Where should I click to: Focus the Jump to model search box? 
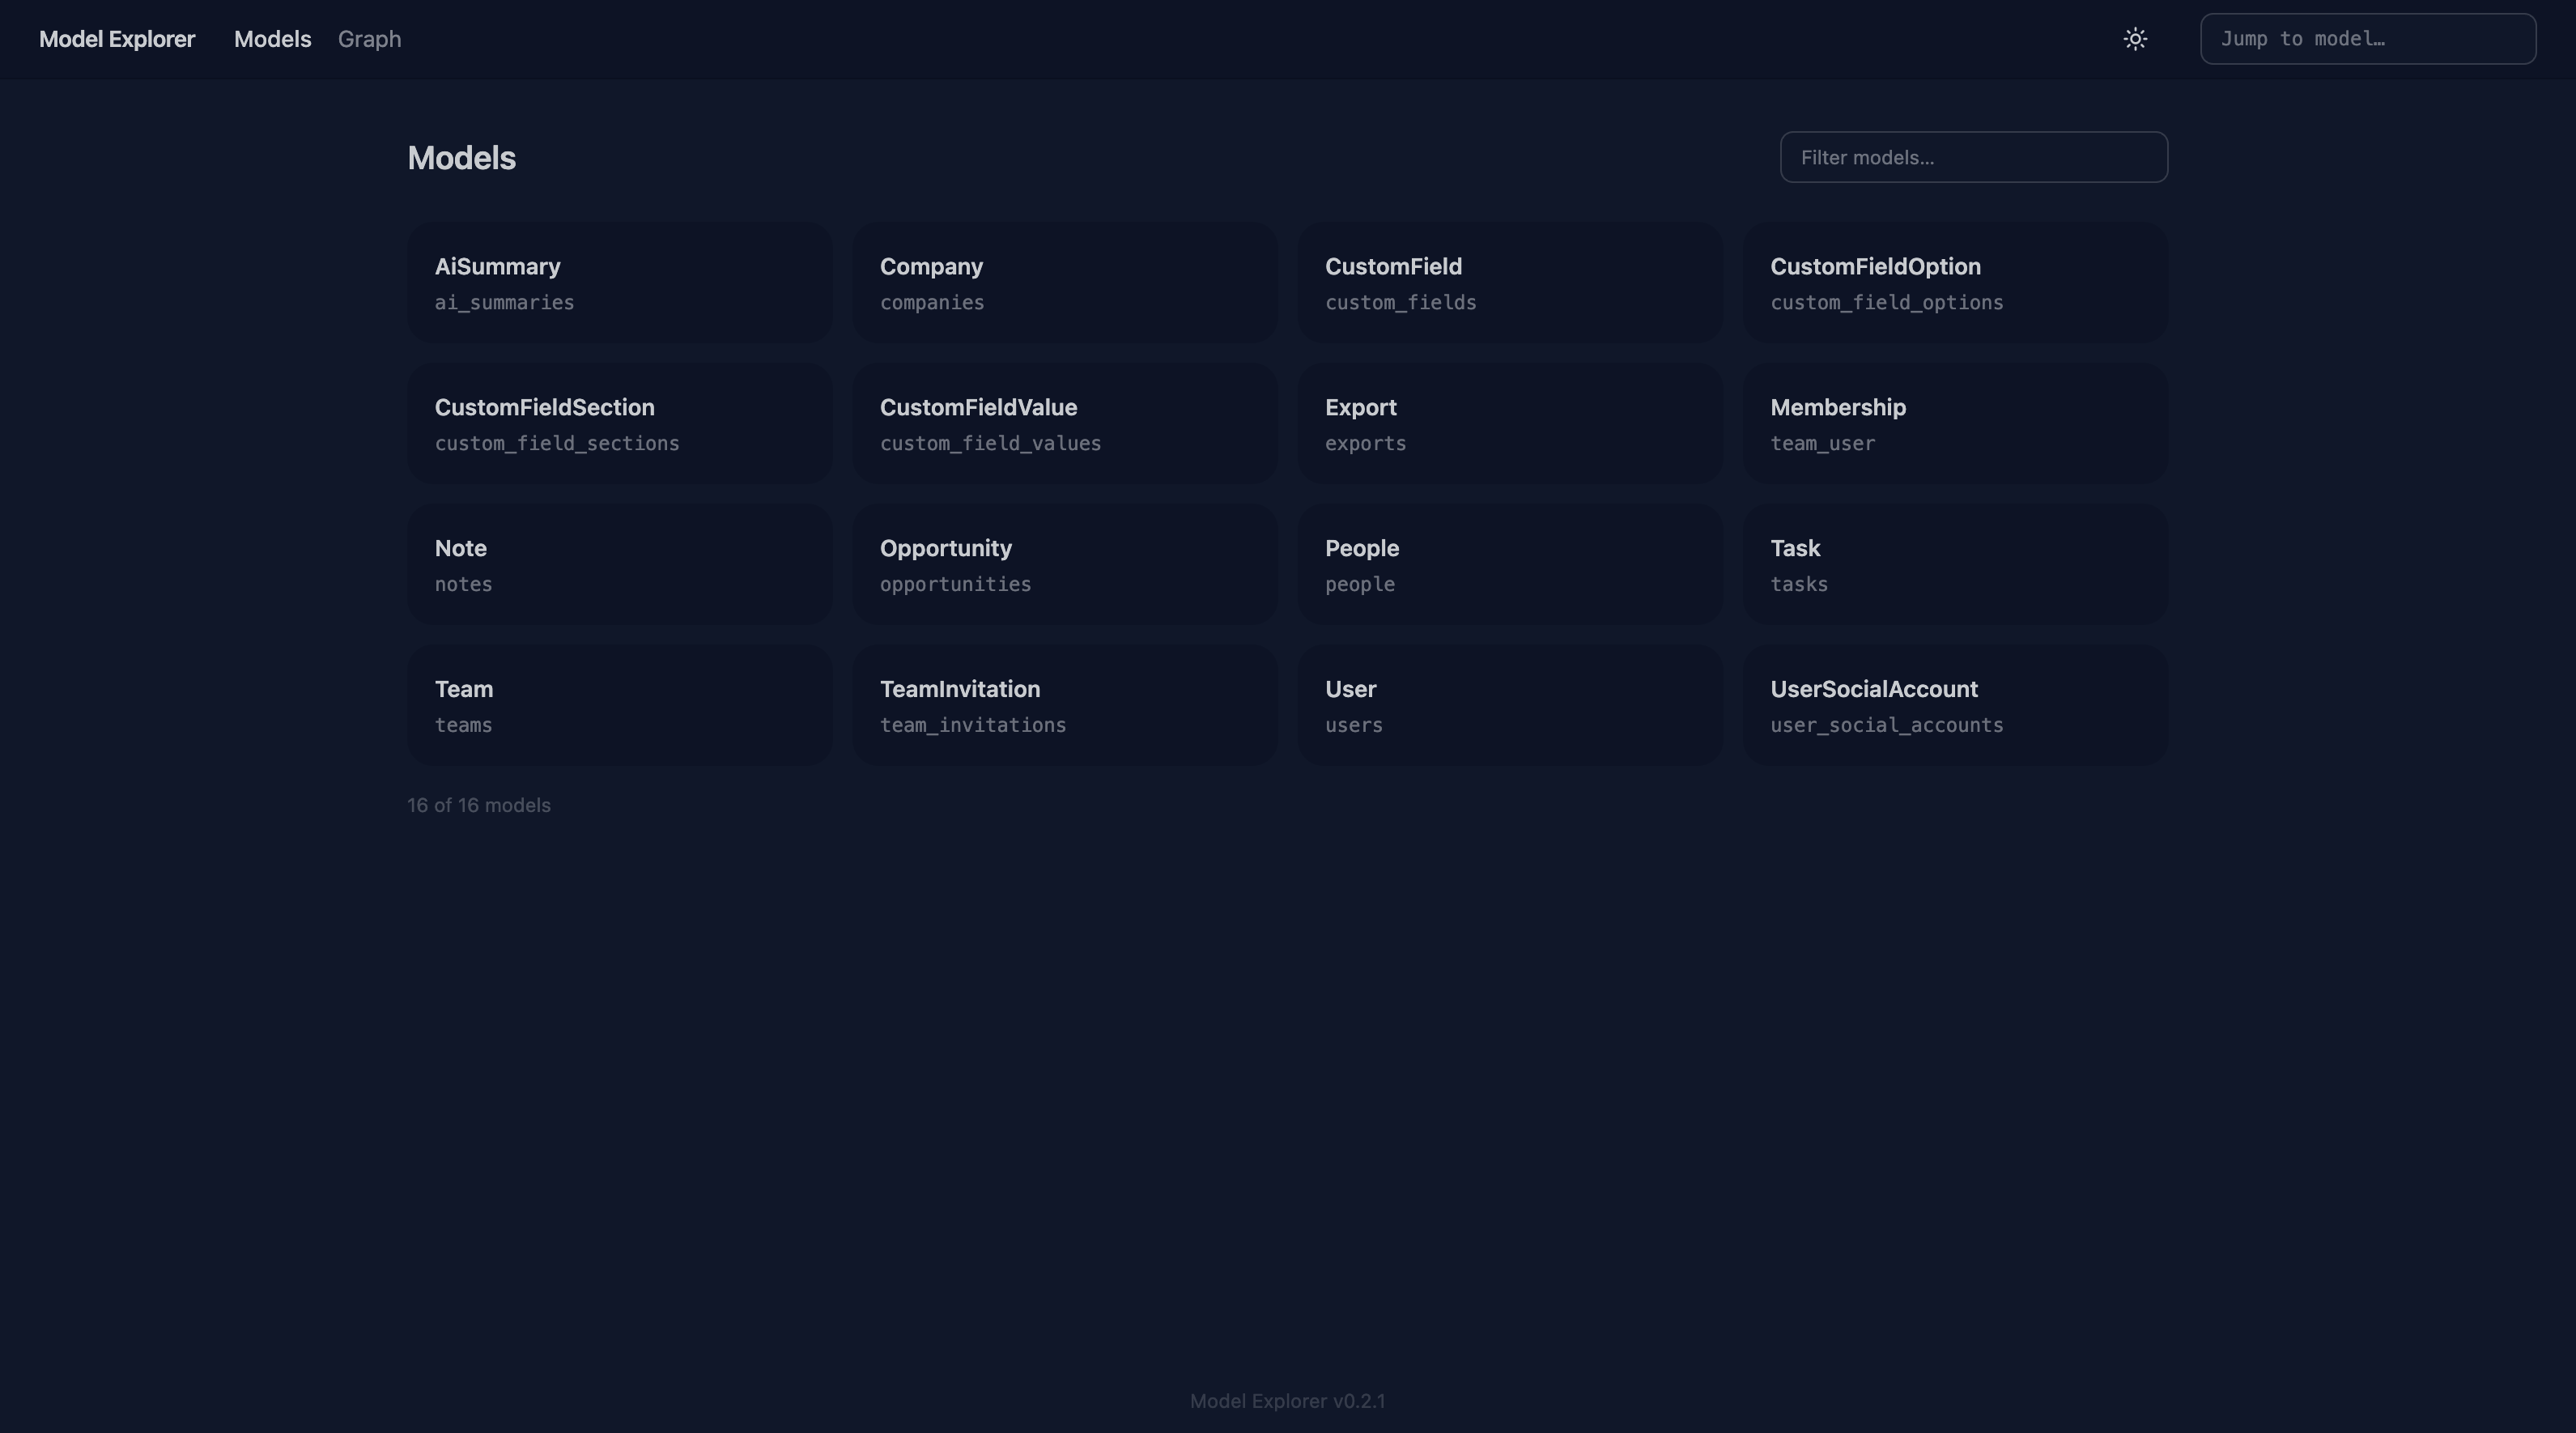pyautogui.click(x=2367, y=39)
